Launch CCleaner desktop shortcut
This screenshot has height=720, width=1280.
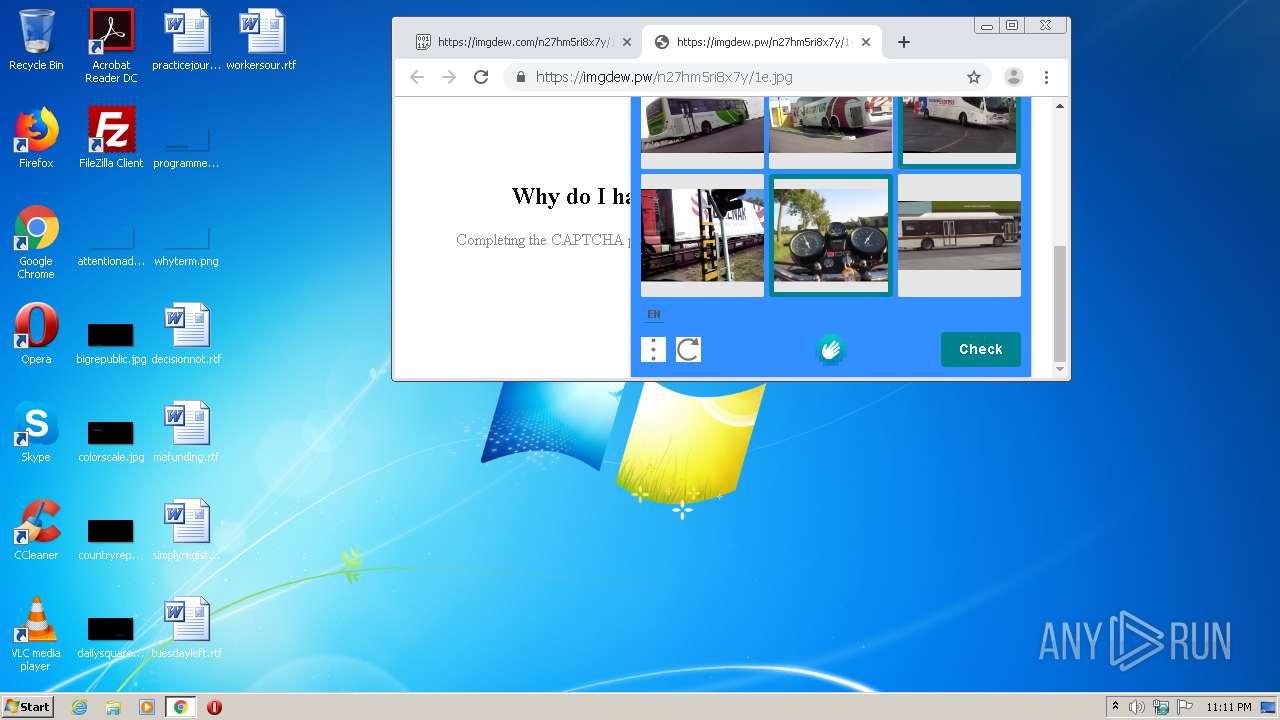(36, 530)
